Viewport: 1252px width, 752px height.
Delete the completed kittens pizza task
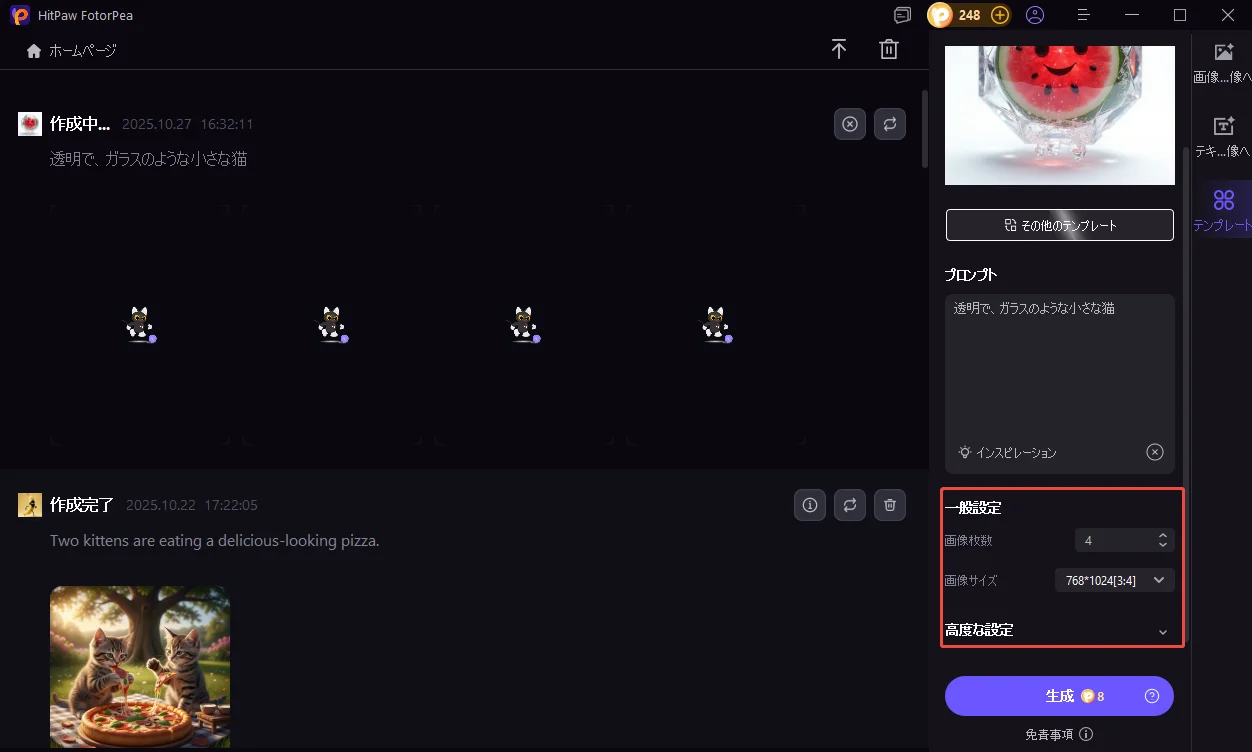click(x=890, y=505)
